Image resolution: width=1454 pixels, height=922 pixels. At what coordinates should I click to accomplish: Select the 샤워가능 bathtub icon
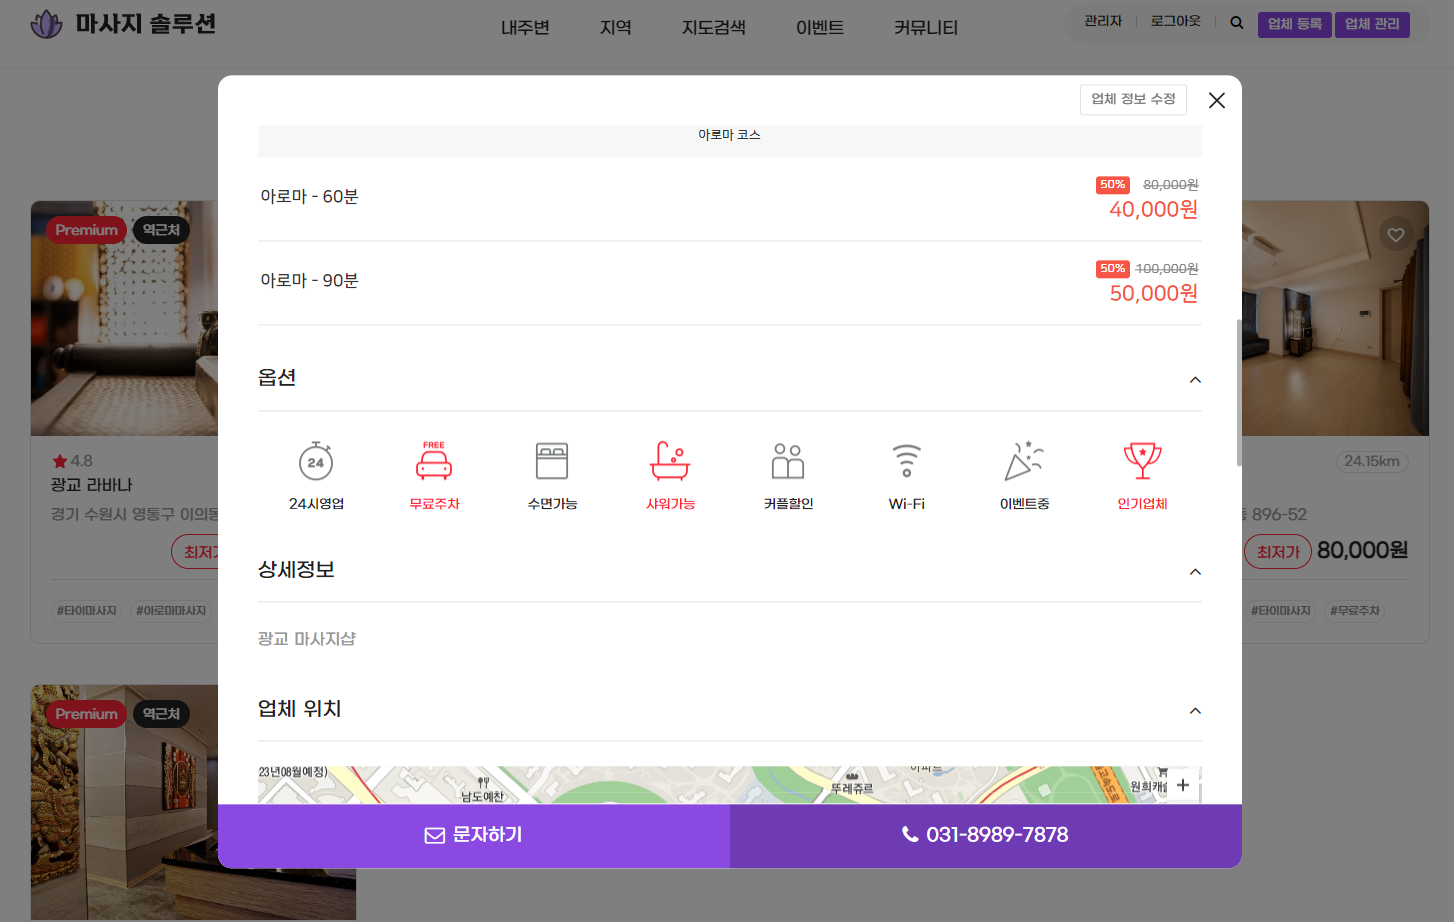pos(670,461)
